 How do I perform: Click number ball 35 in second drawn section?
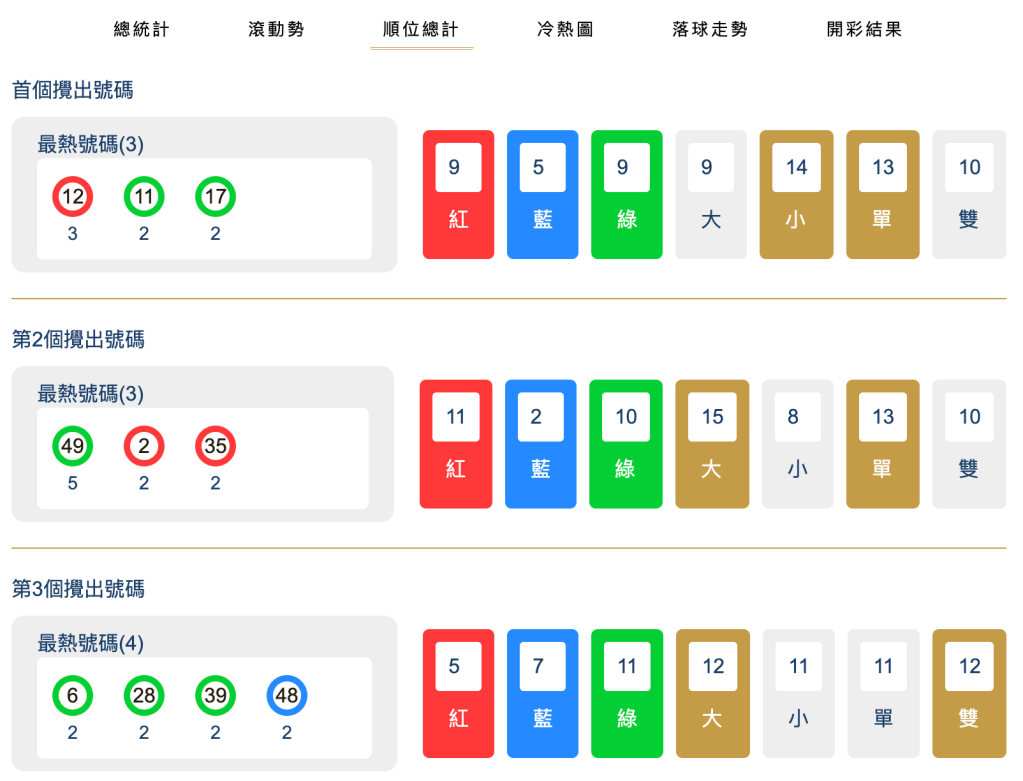point(215,447)
